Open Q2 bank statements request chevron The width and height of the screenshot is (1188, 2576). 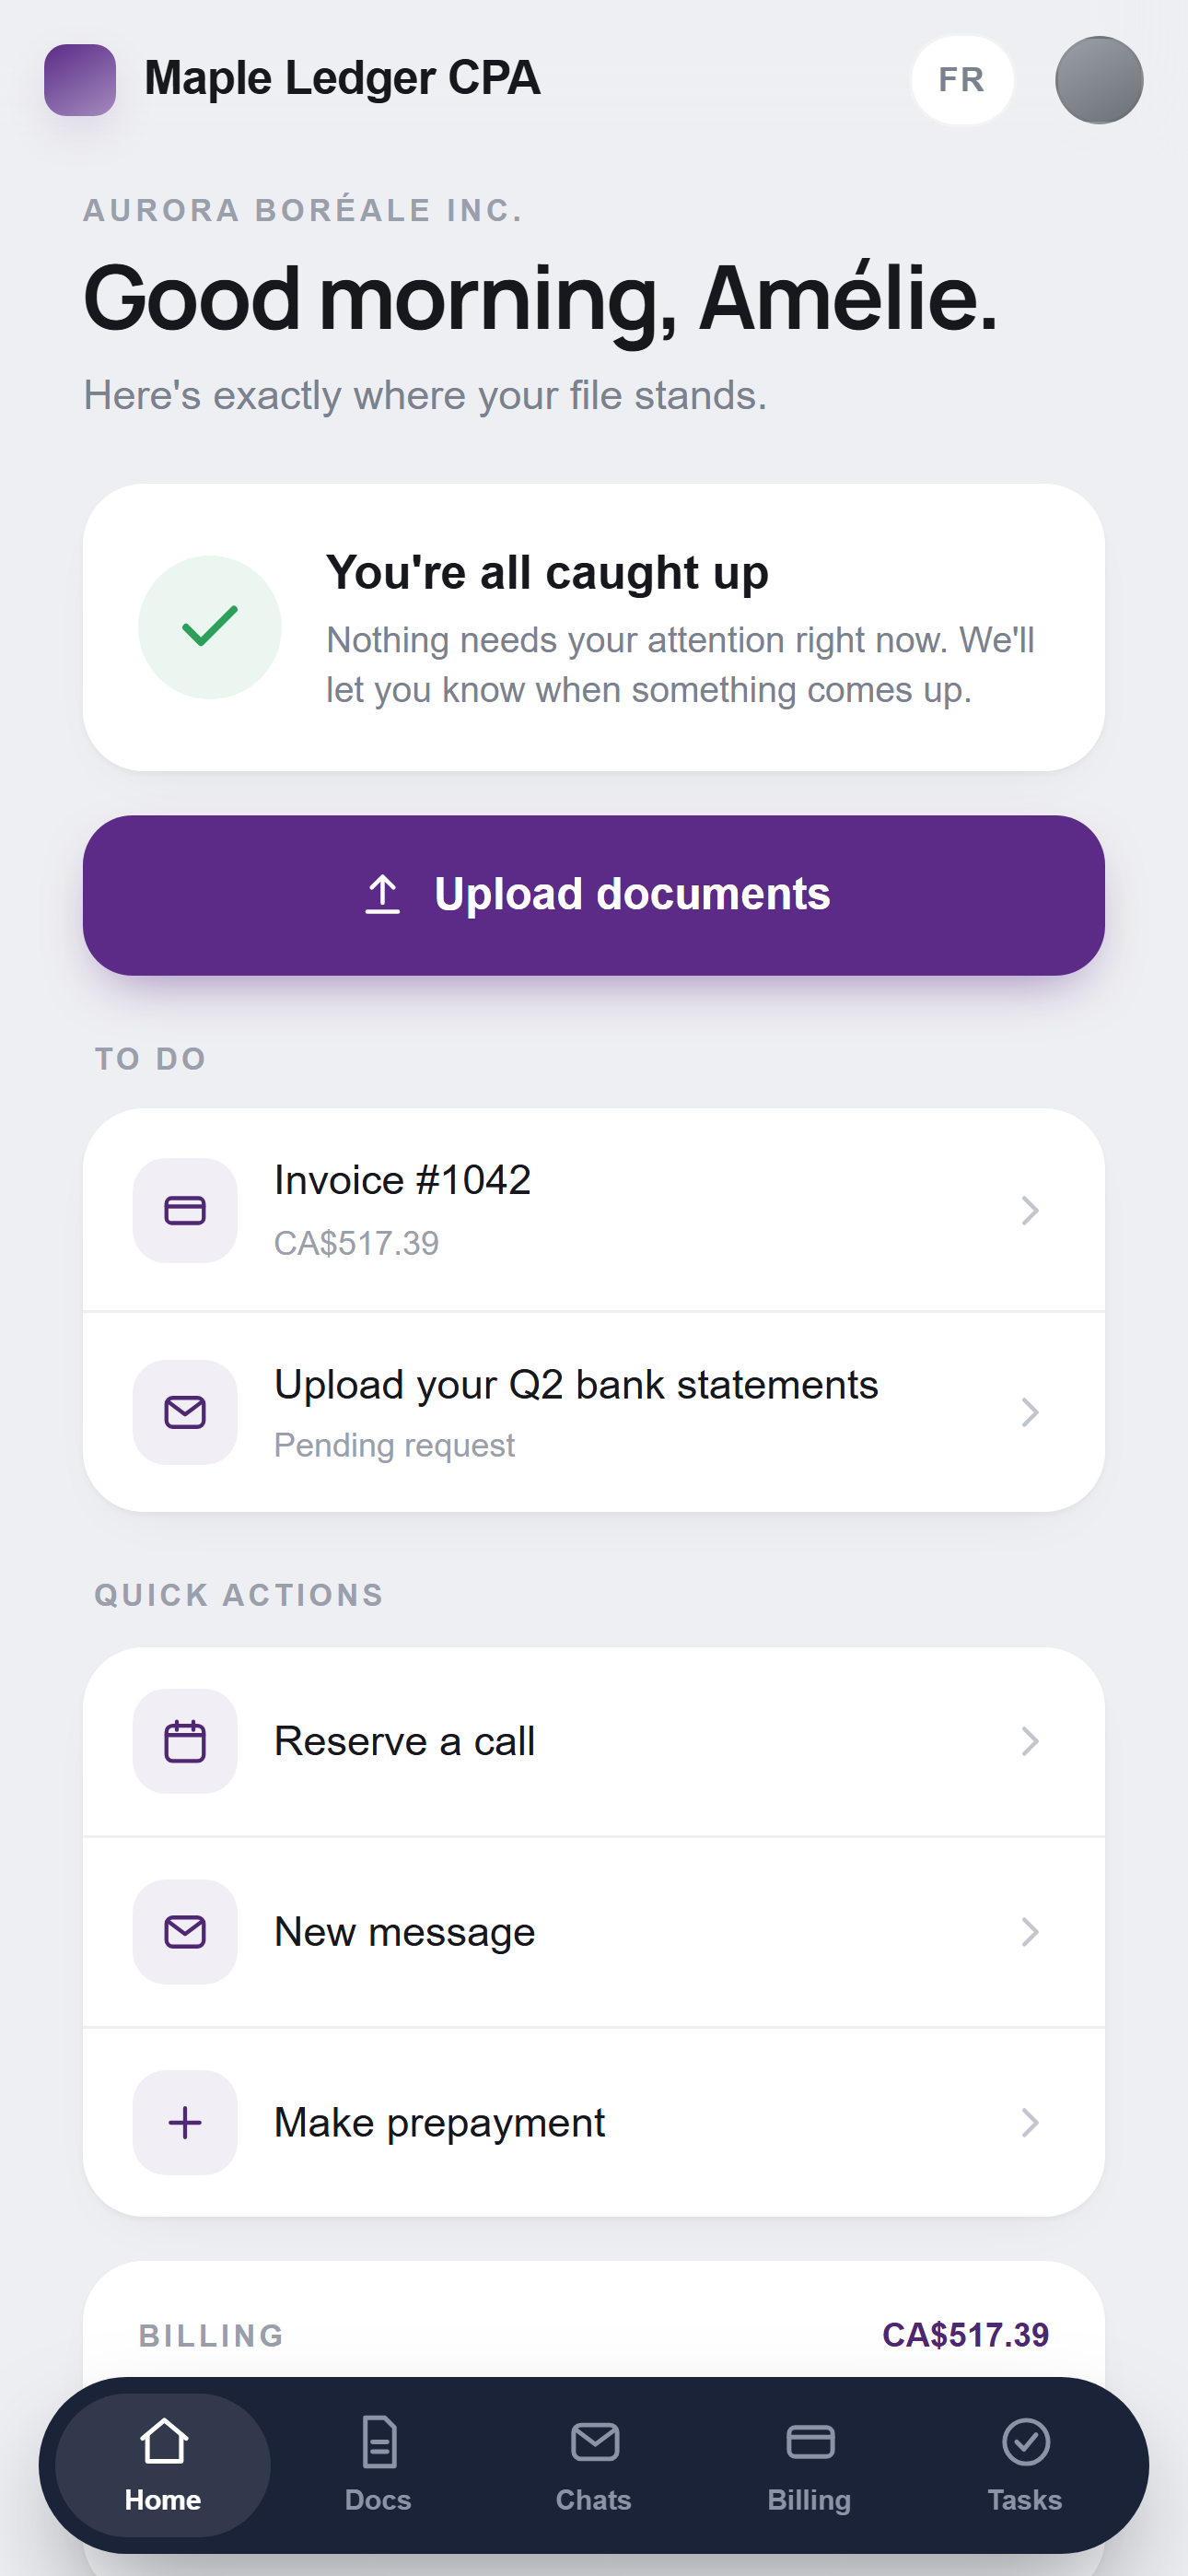(1030, 1412)
